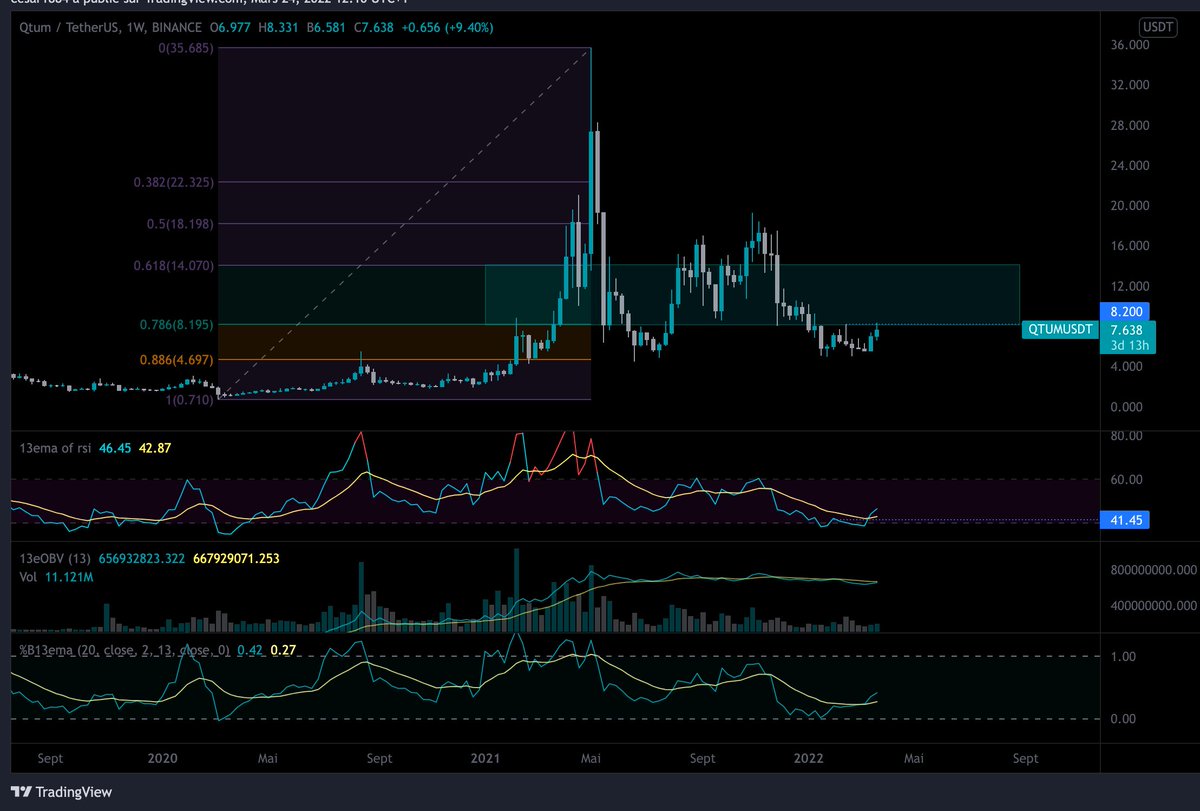Viewport: 1200px width, 811px height.
Task: Click the 0.618(14.070) Fibonacci level label
Action: tap(174, 265)
